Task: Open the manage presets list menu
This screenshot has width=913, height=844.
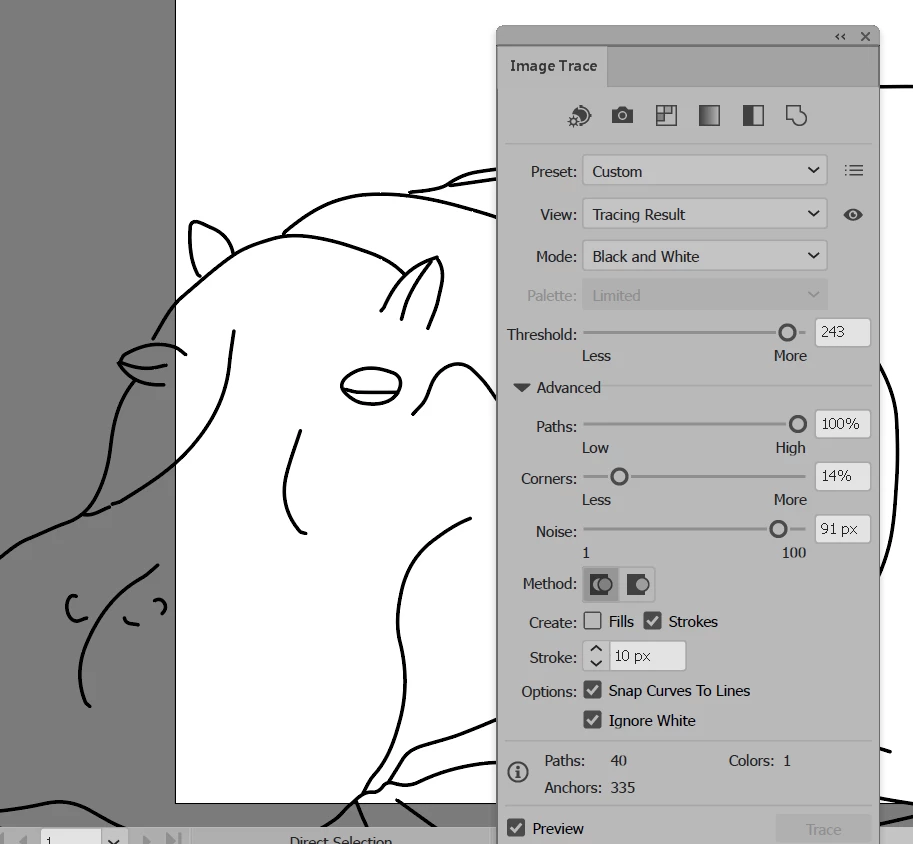Action: coord(854,170)
